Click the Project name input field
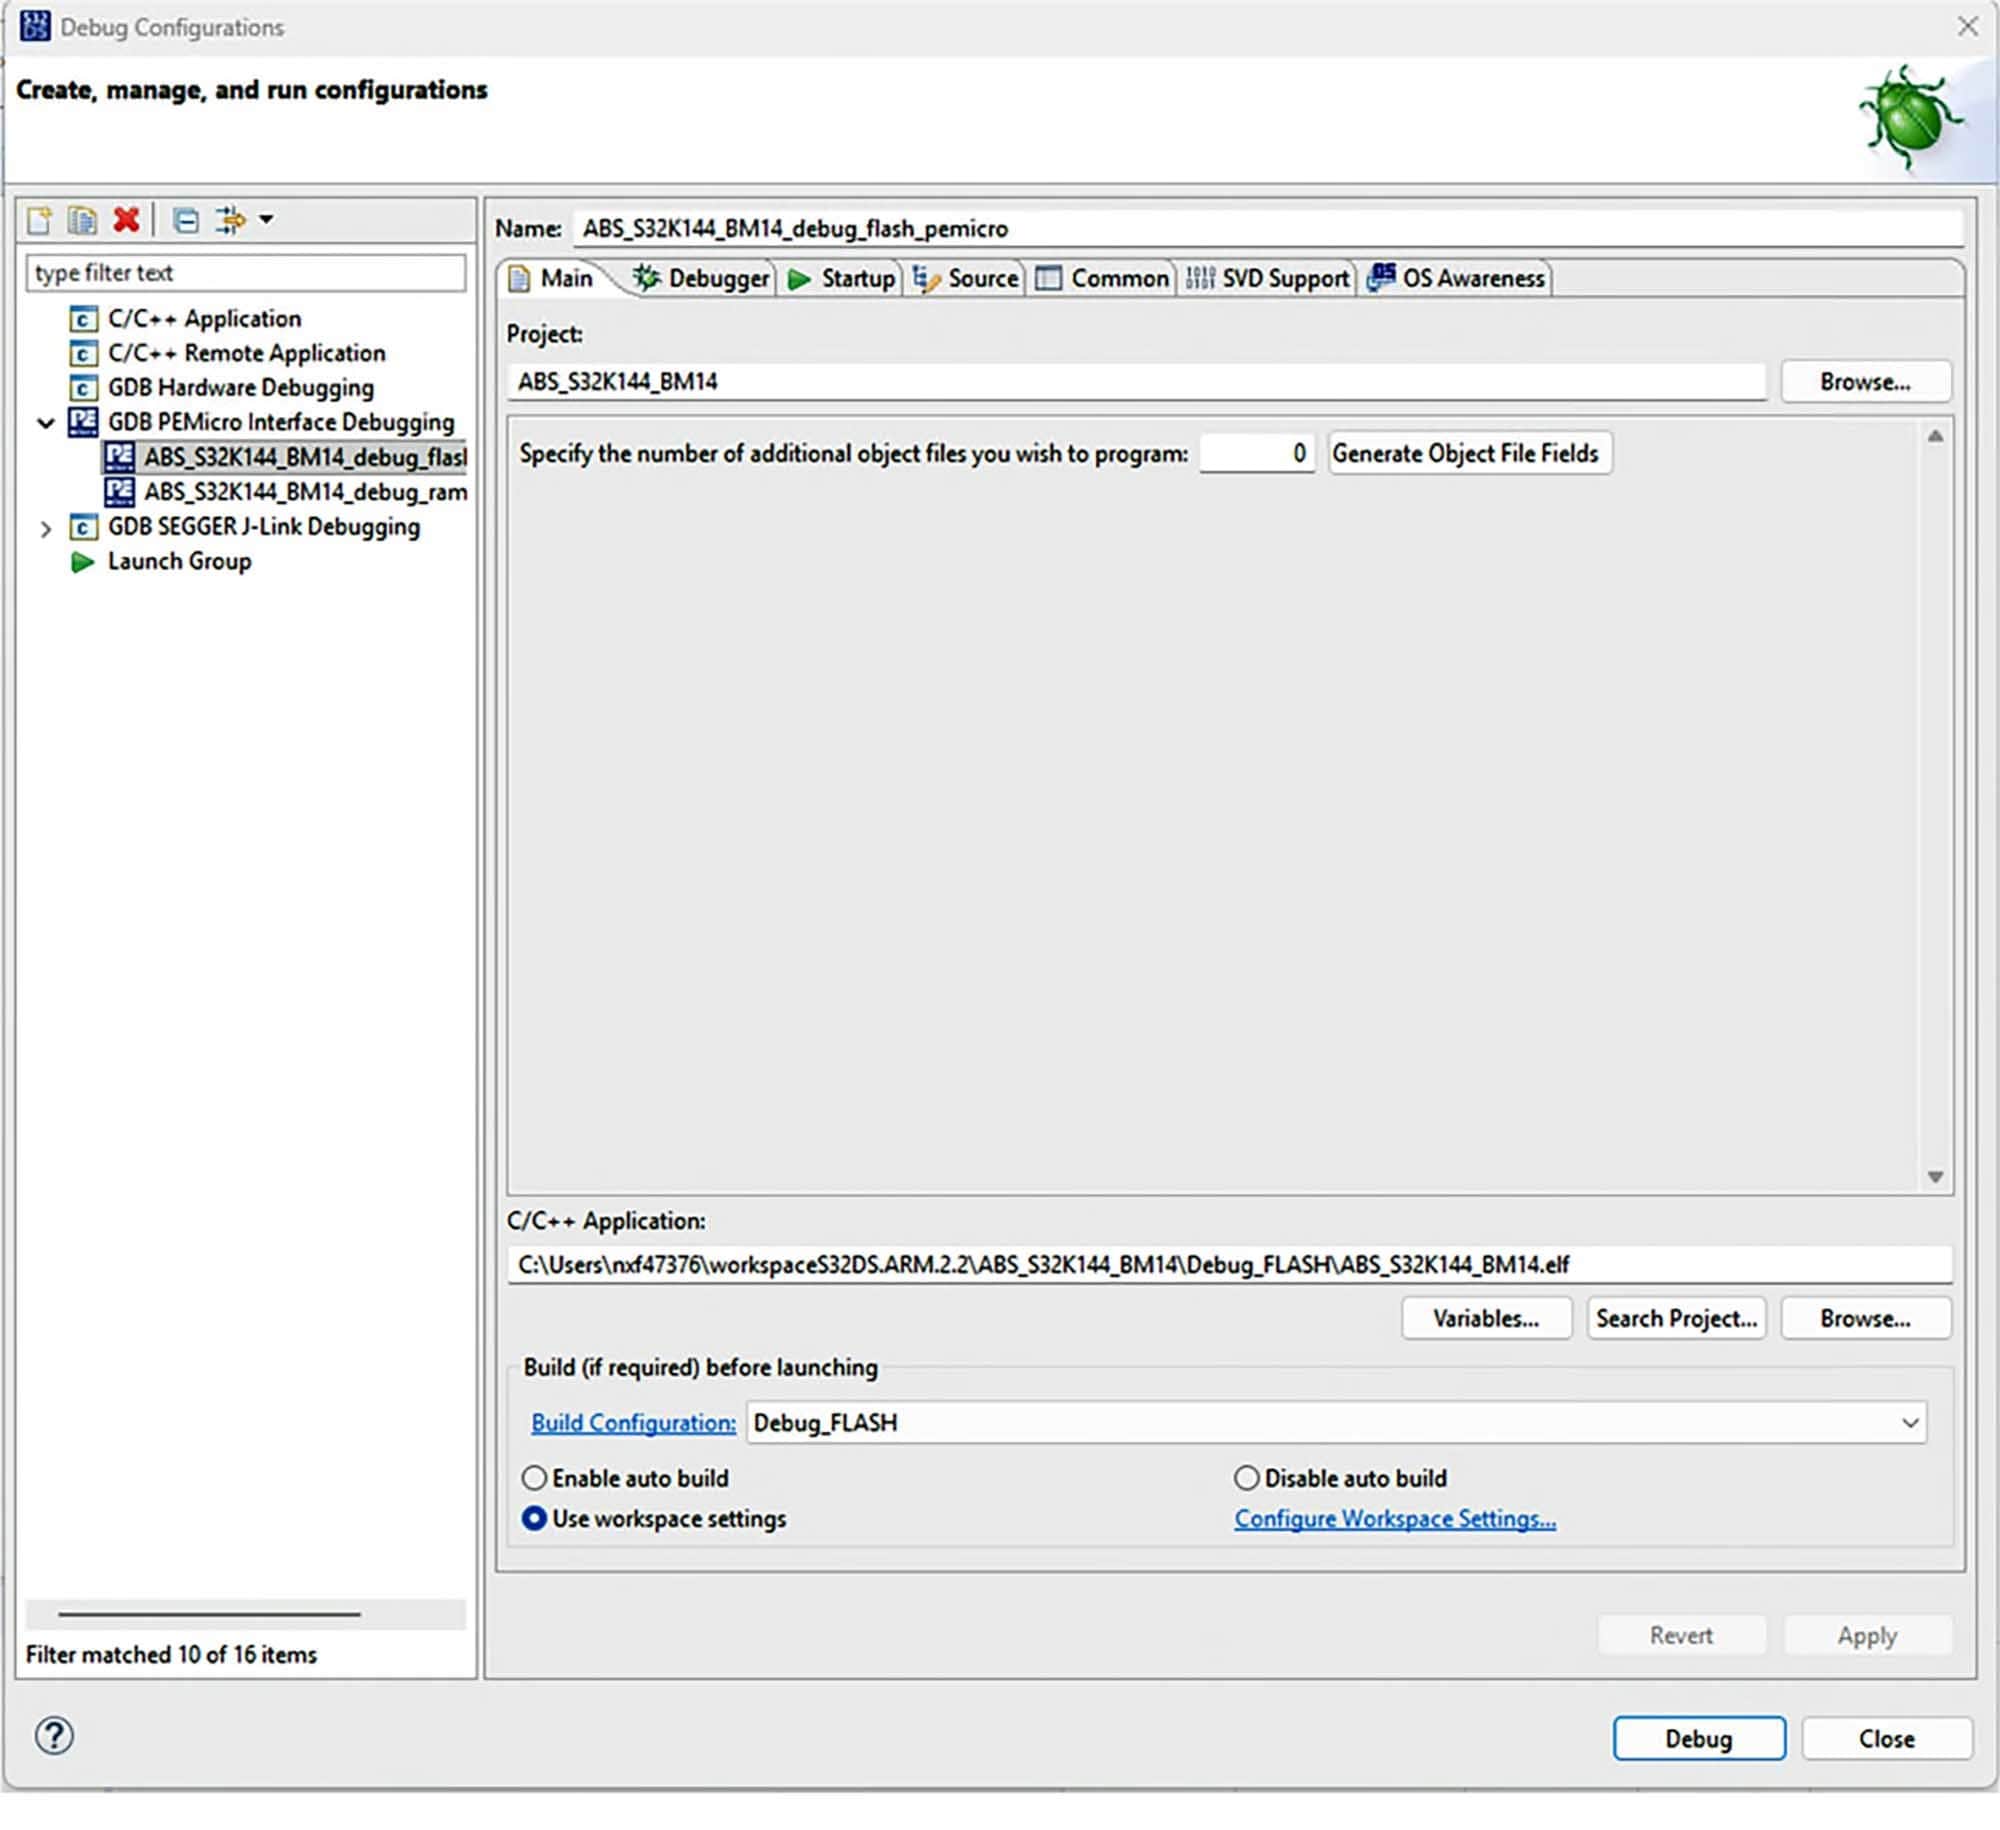This screenshot has width=2000, height=1830. pos(1137,381)
